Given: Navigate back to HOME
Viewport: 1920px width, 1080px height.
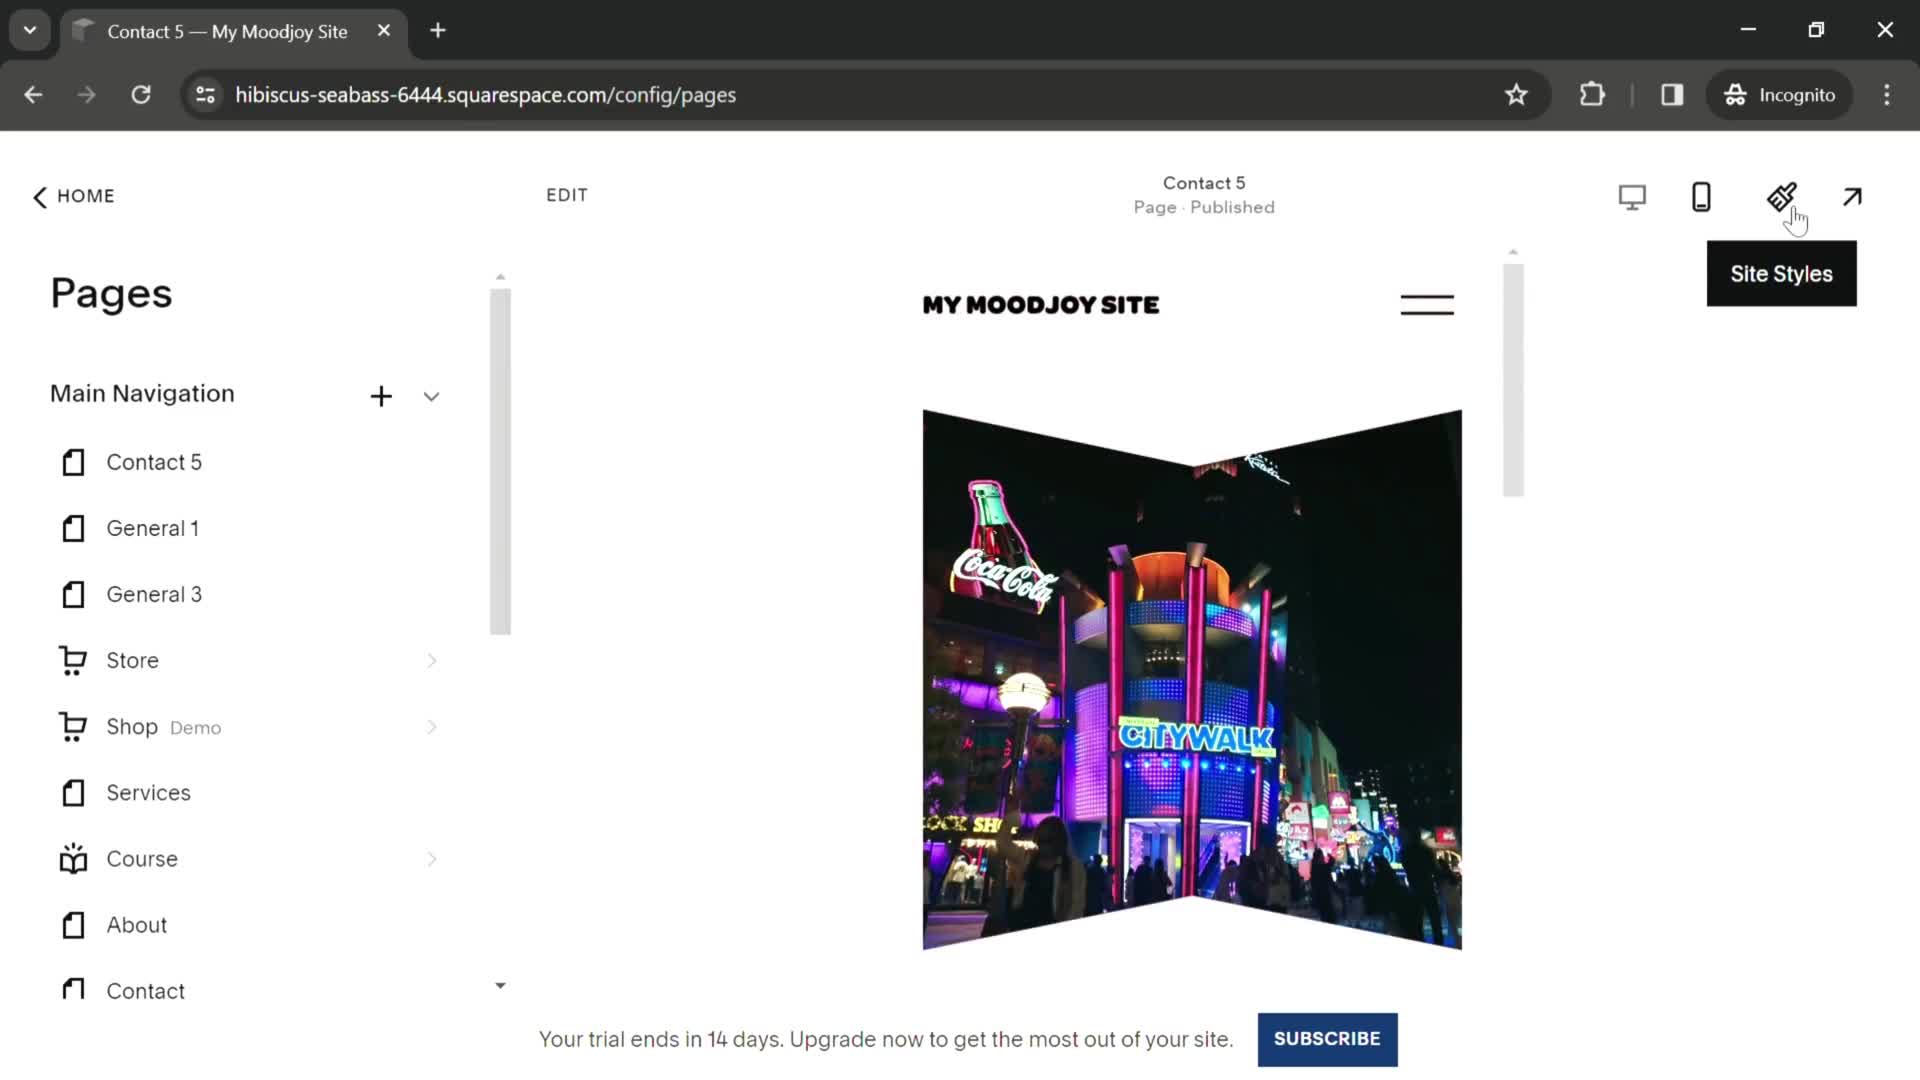Looking at the screenshot, I should point(74,195).
